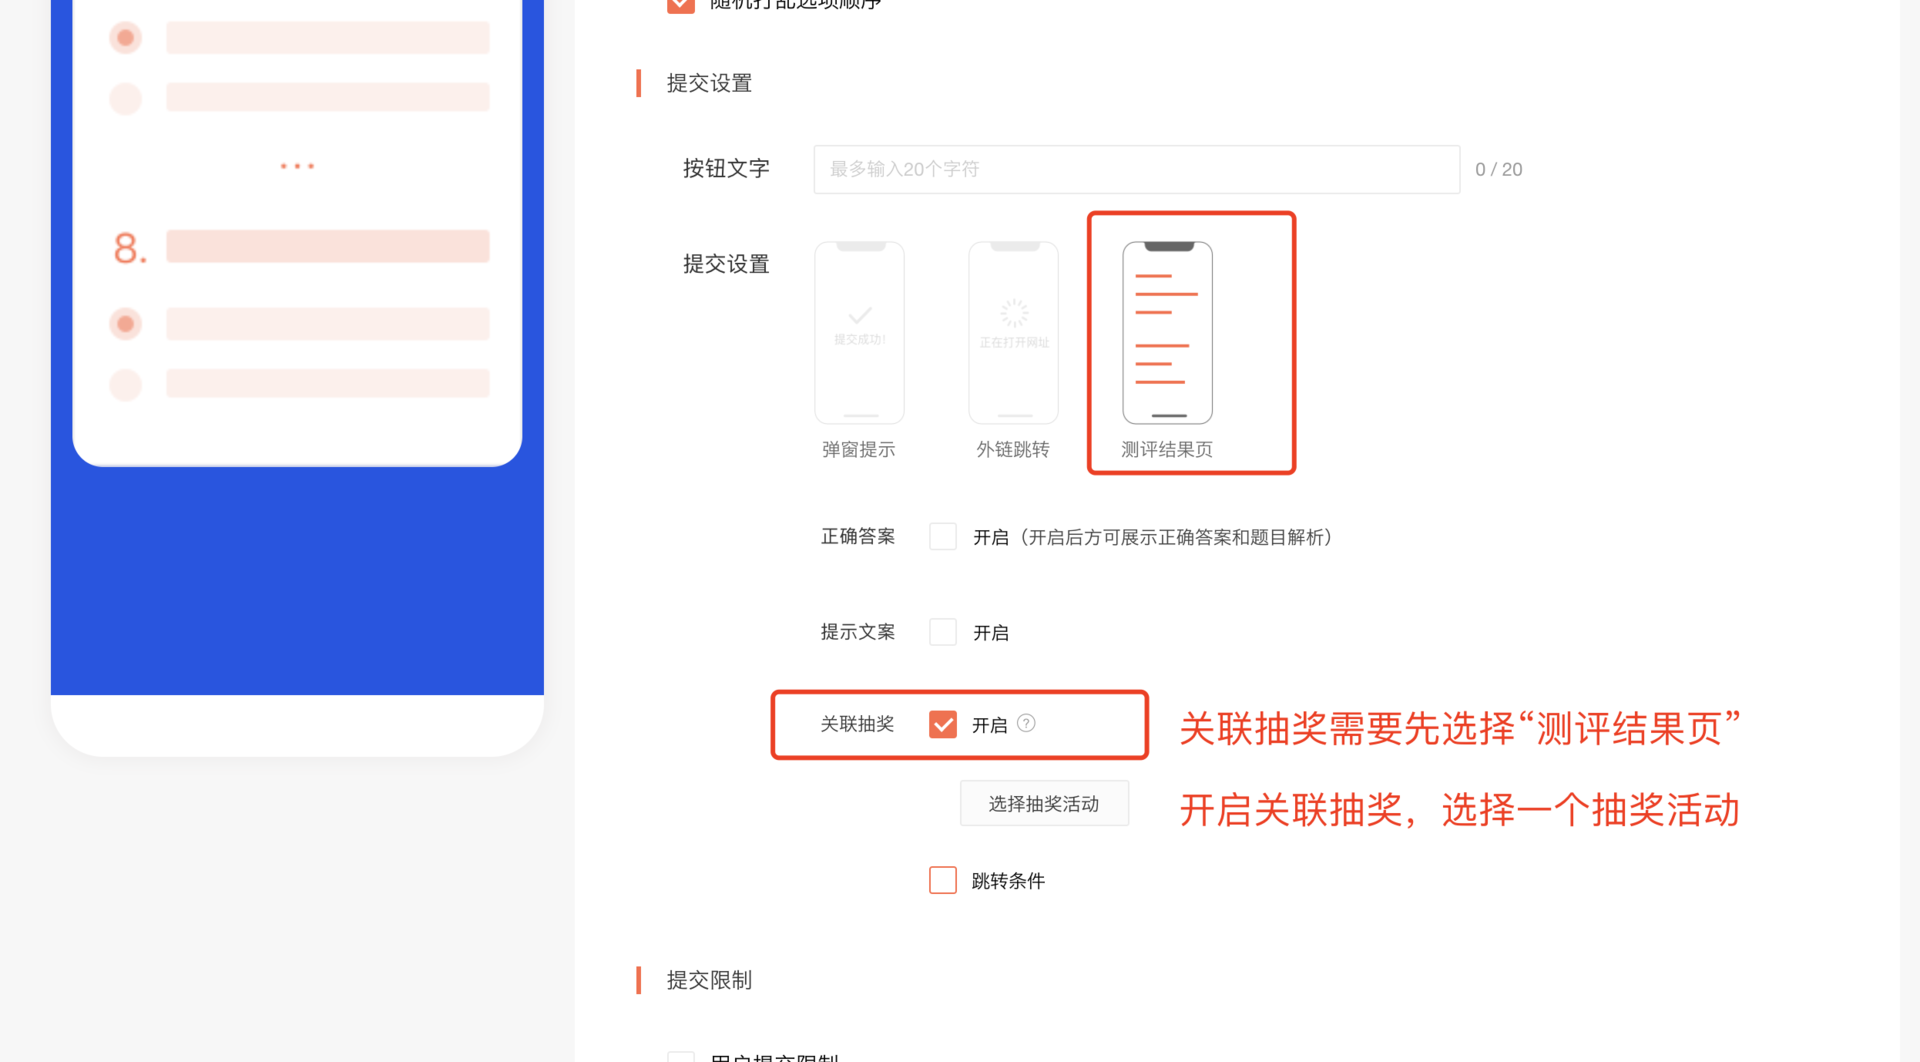This screenshot has width=1920, height=1062.
Task: Select the 弹窗提示 phone thumbnail
Action: coord(859,333)
